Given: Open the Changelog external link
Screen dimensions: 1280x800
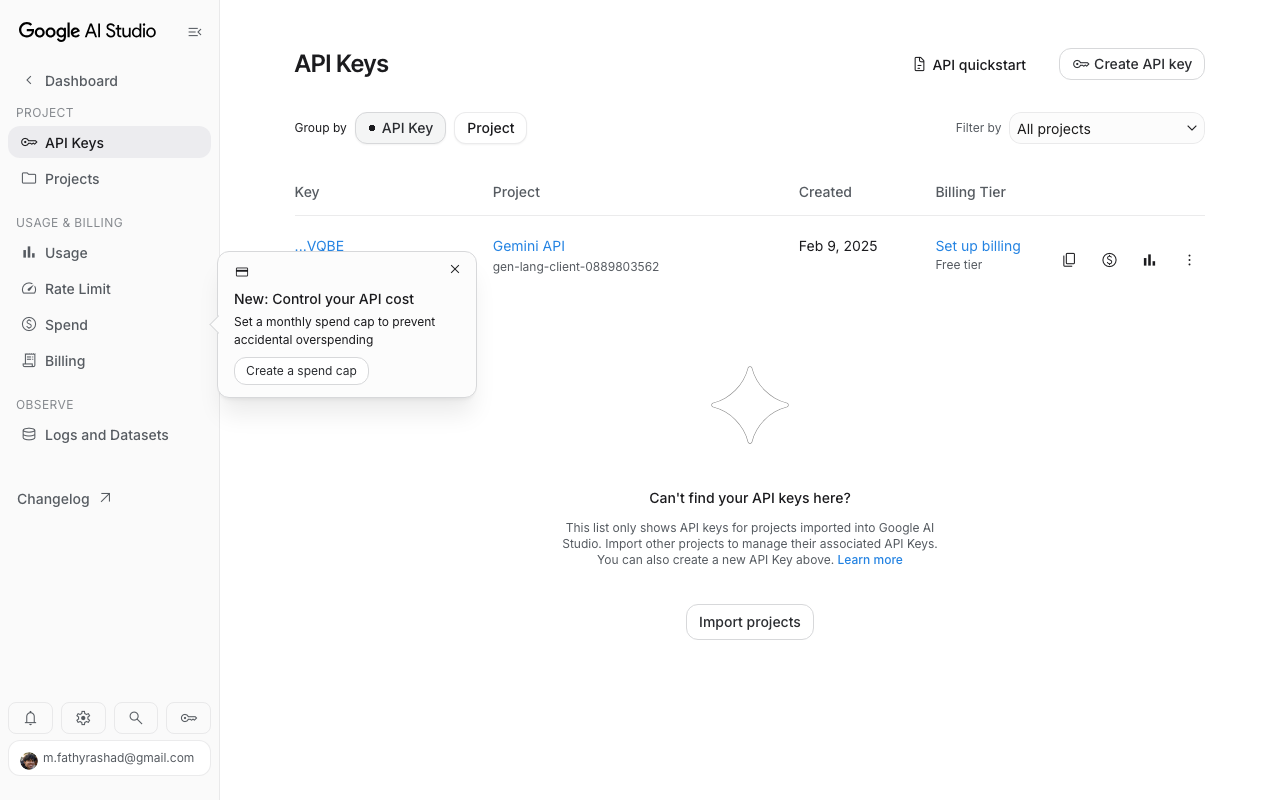Looking at the screenshot, I should click(64, 498).
